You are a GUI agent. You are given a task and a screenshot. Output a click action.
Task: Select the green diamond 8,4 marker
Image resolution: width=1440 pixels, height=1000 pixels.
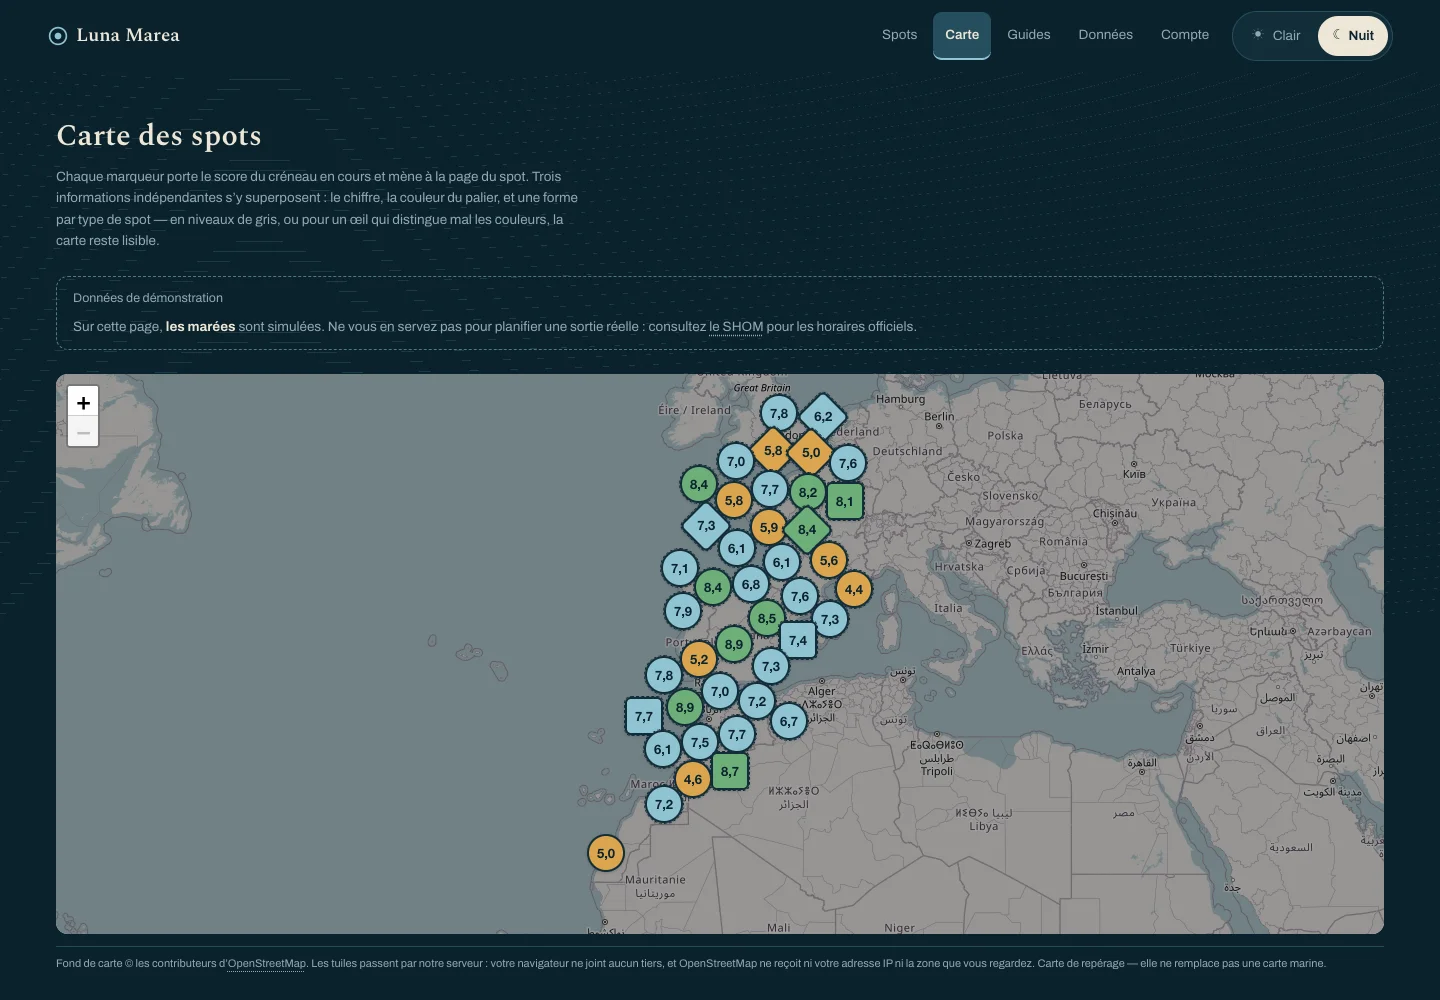tap(807, 529)
